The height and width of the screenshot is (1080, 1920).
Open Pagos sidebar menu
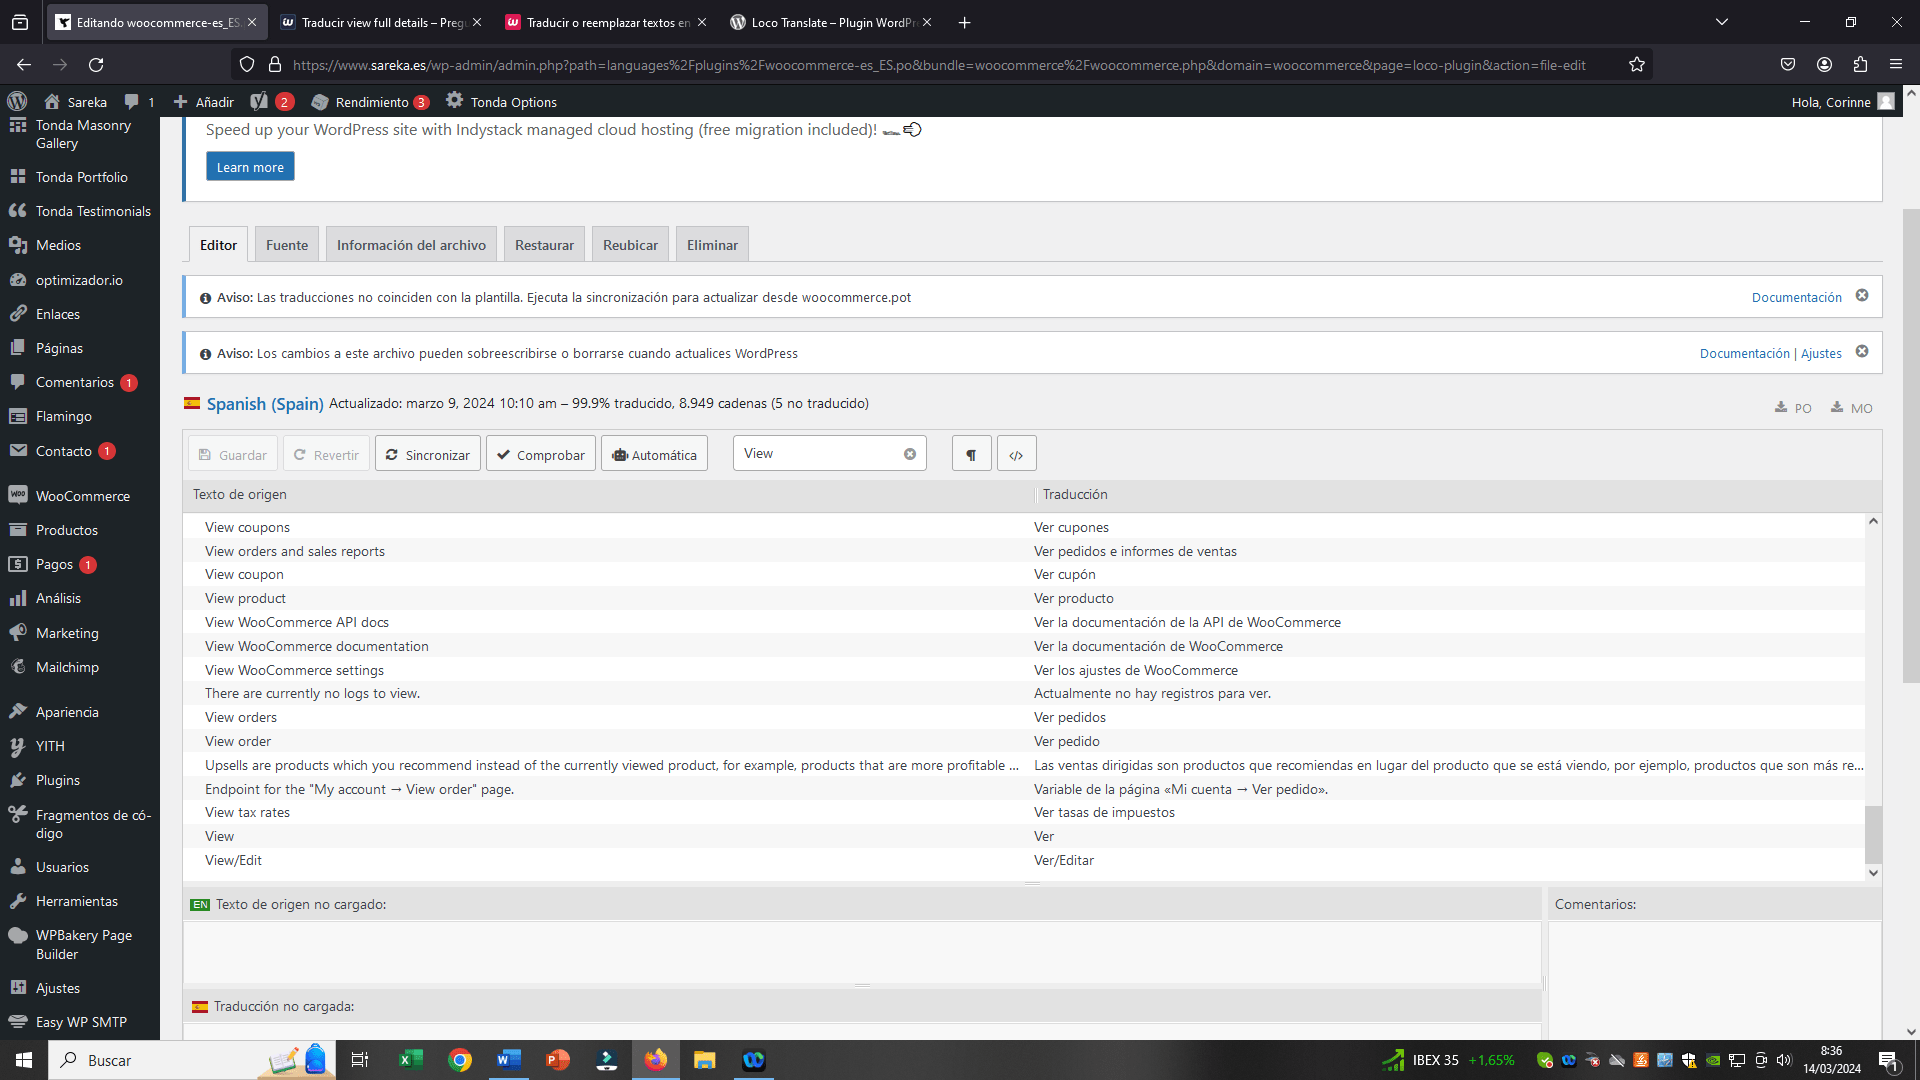[80, 564]
